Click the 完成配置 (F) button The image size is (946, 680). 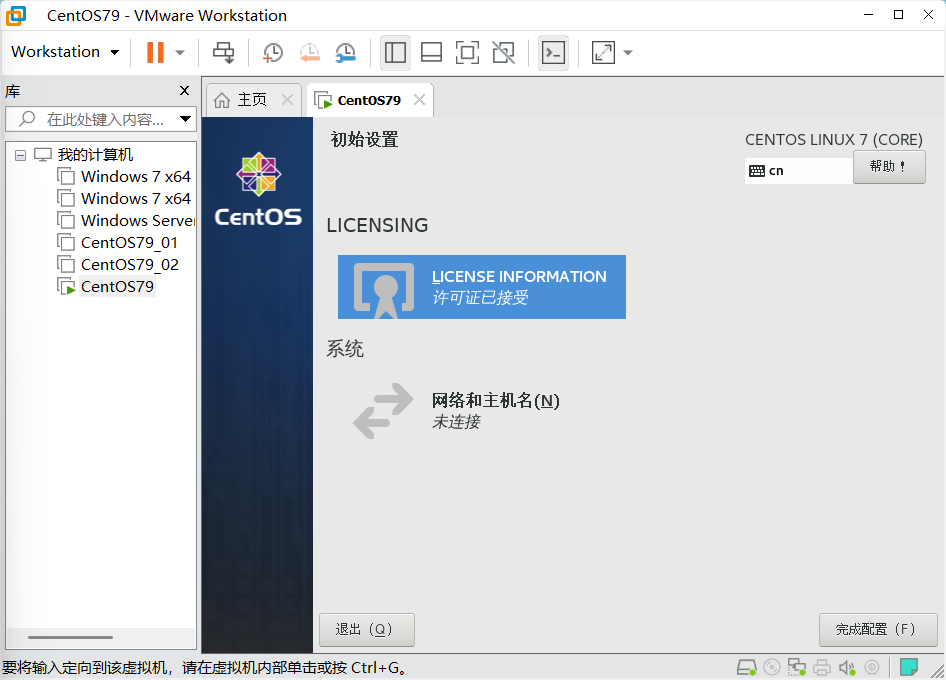pyautogui.click(x=878, y=630)
